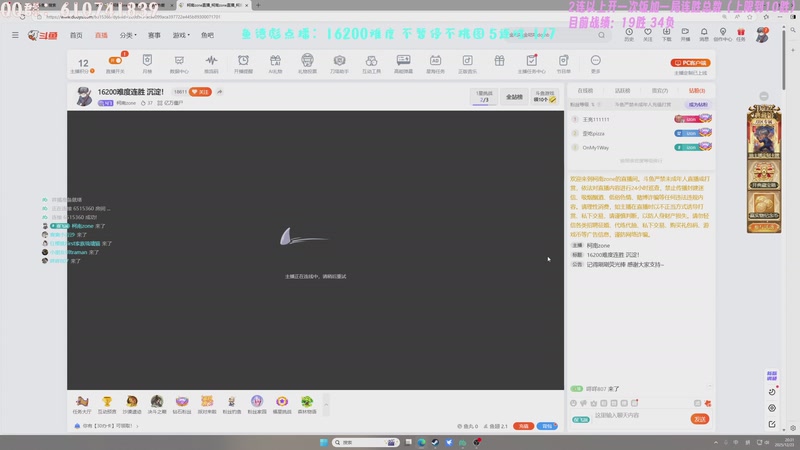Click the Douyu logo
800x450 pixels.
pos(42,35)
